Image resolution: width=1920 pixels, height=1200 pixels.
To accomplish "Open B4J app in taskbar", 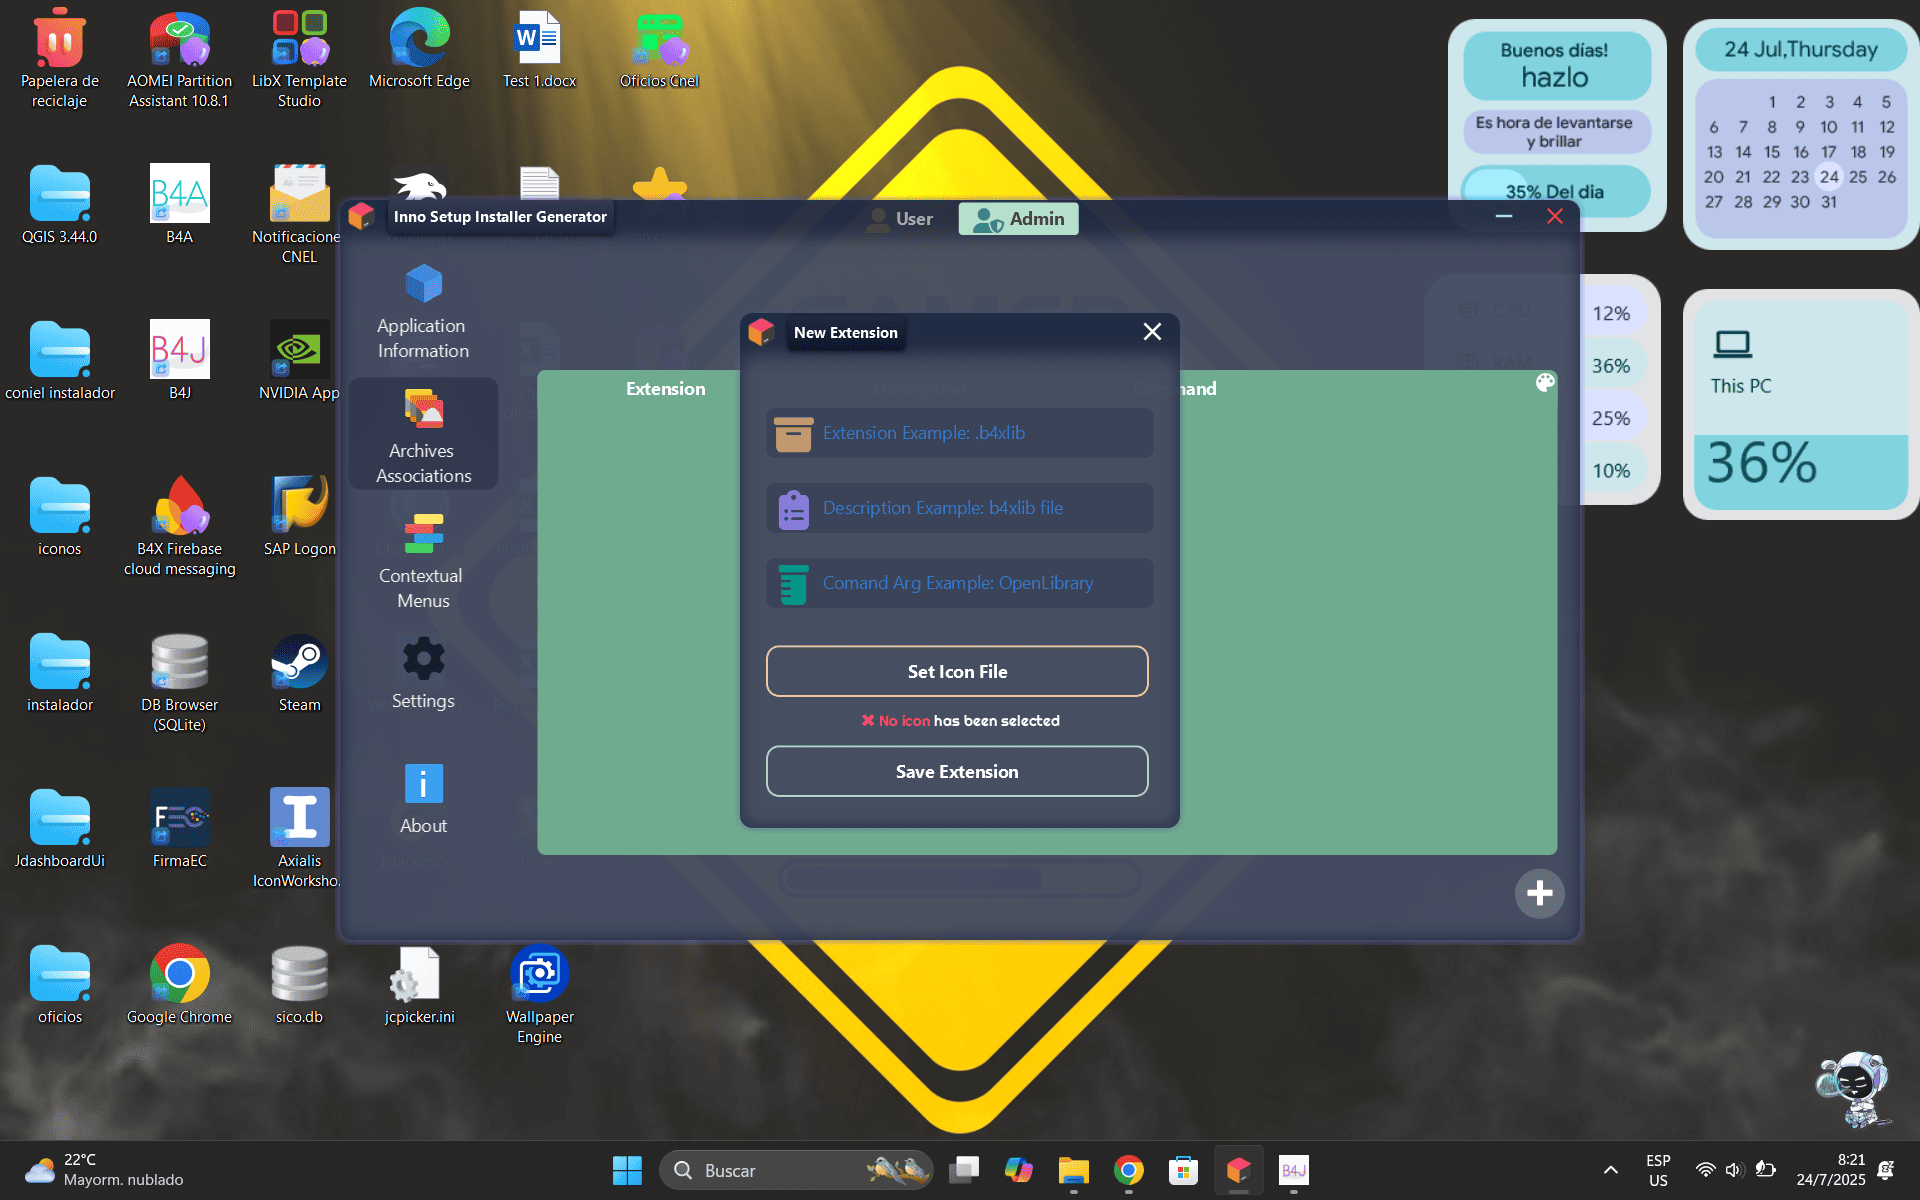I will click(x=1293, y=1170).
